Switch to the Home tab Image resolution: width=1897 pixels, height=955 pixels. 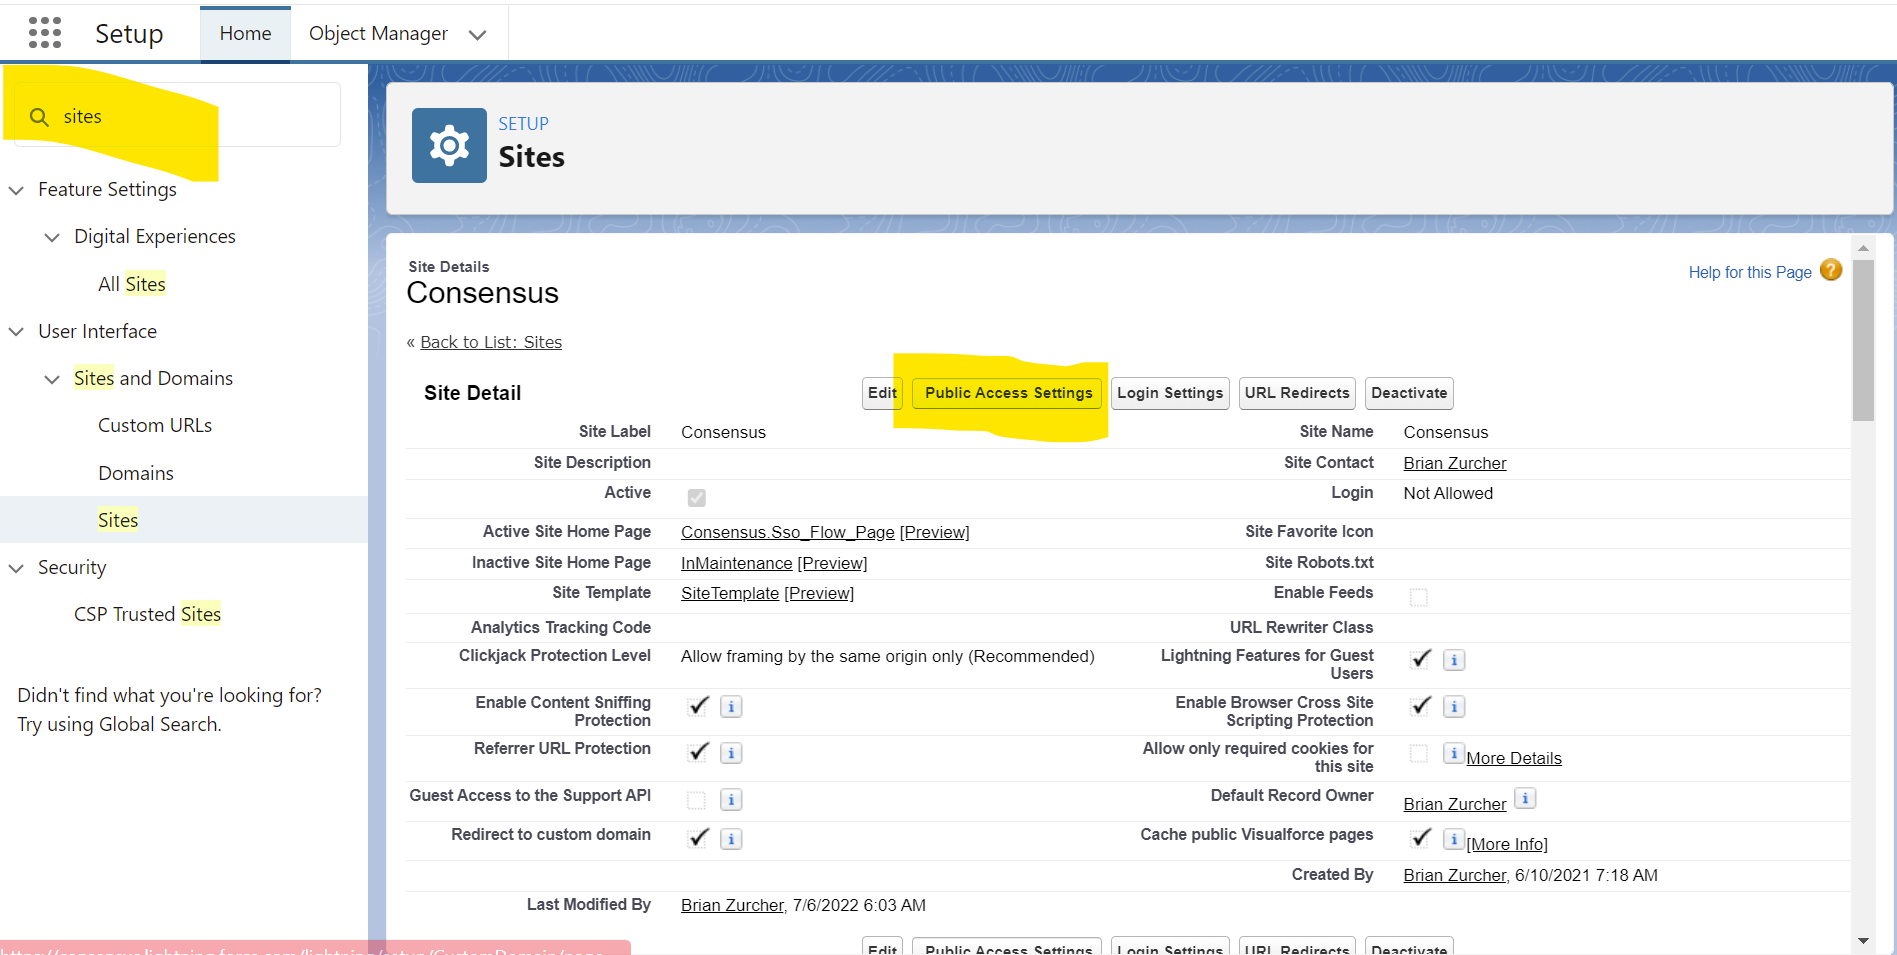point(245,34)
